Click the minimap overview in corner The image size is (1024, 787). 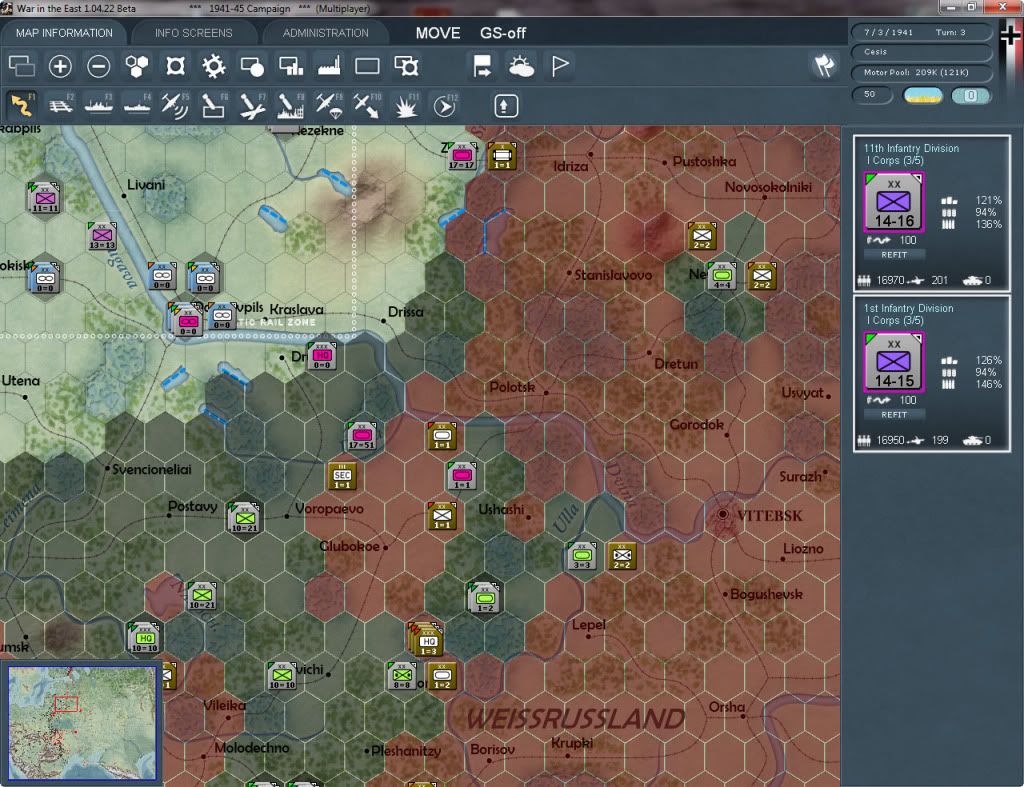(82, 722)
